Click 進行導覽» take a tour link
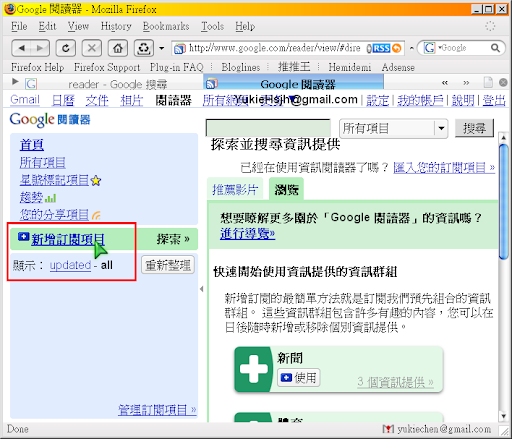Viewport: 512px width, 439px height. point(248,233)
